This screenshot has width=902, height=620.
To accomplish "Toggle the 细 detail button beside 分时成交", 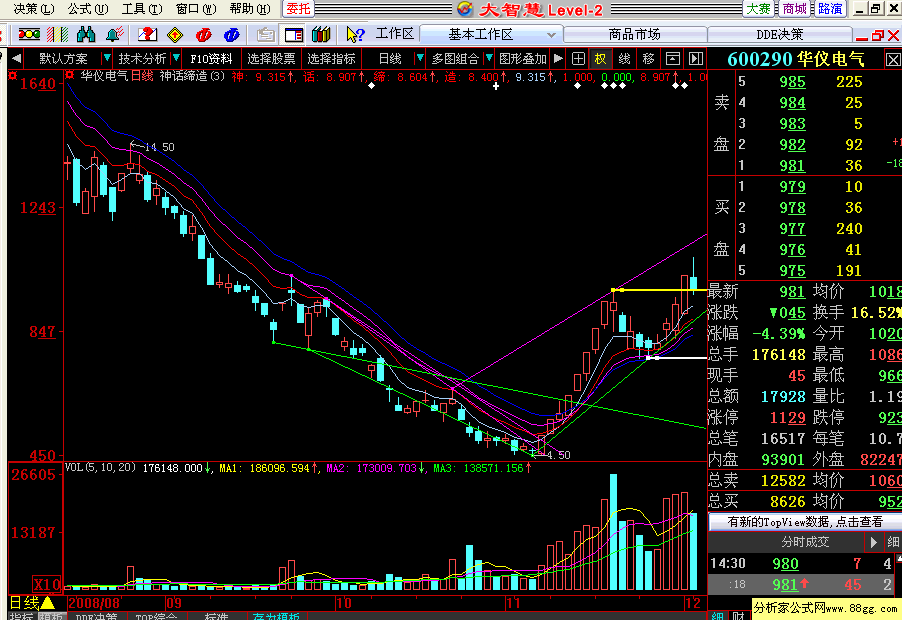I will [x=893, y=542].
